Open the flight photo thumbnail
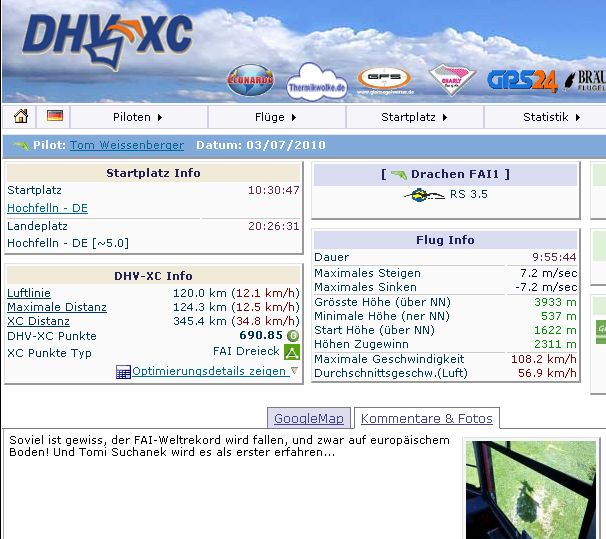 pyautogui.click(x=531, y=490)
